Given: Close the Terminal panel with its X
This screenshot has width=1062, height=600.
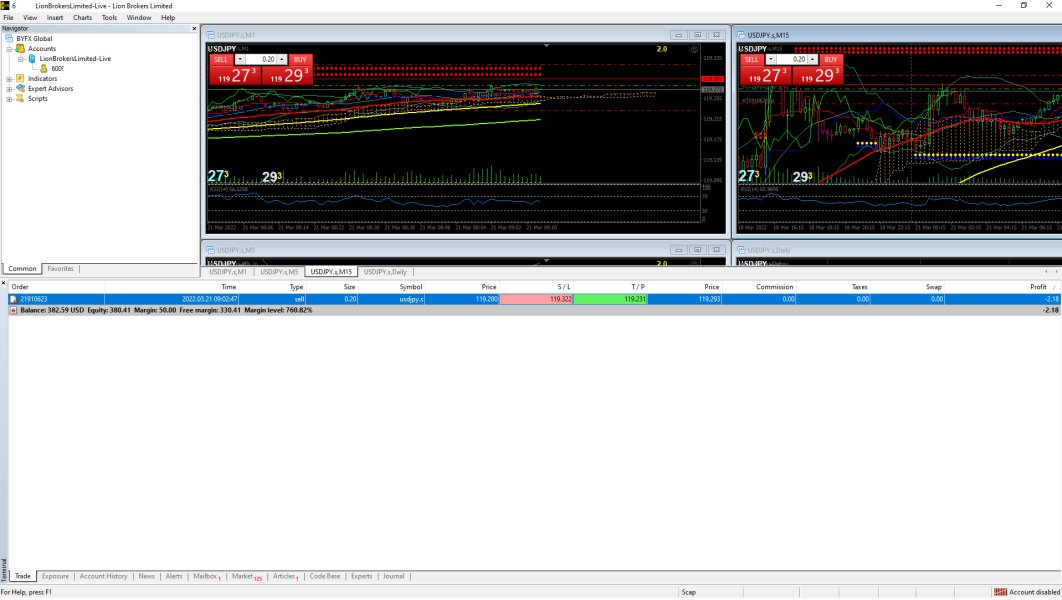Looking at the screenshot, I should tap(3, 283).
